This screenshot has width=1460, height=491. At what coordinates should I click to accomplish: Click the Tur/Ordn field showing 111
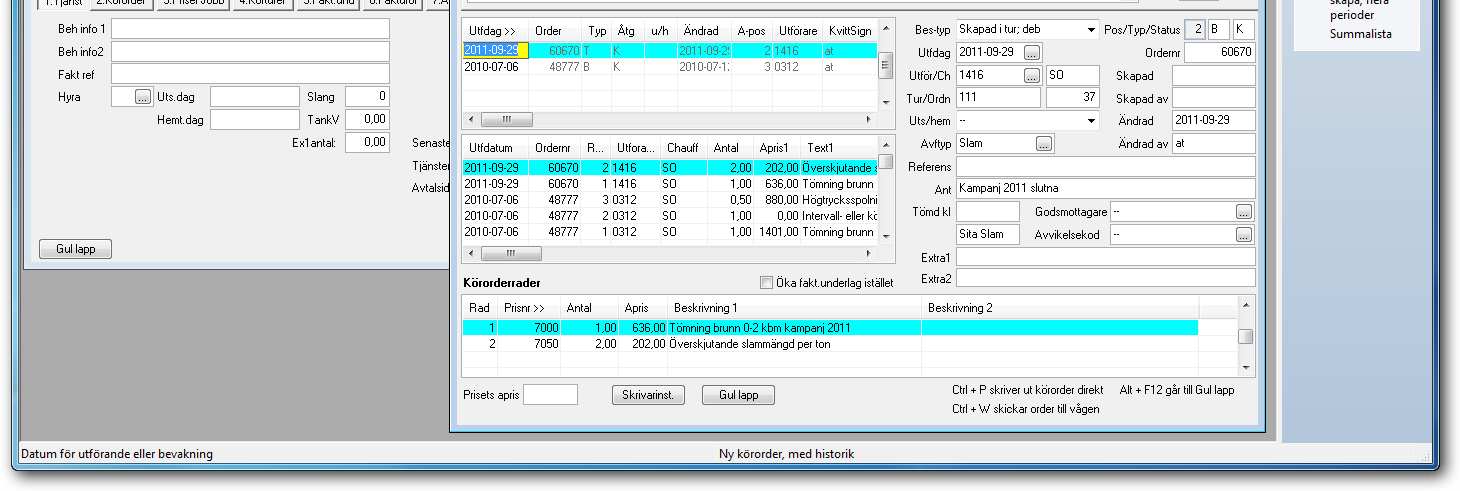click(998, 98)
